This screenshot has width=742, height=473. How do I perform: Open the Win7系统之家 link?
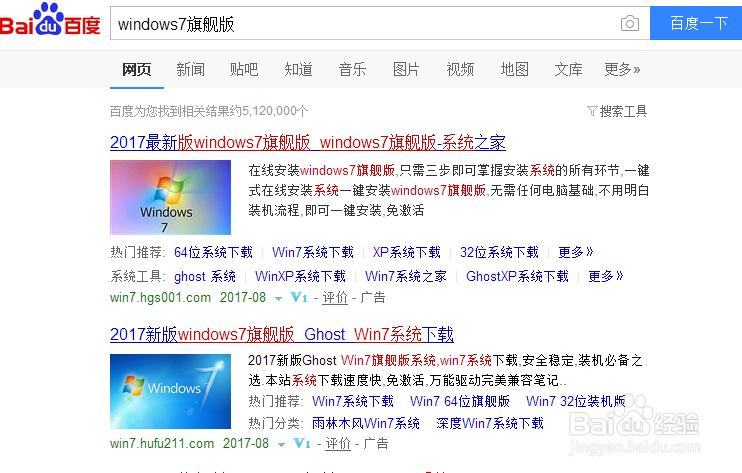point(406,276)
